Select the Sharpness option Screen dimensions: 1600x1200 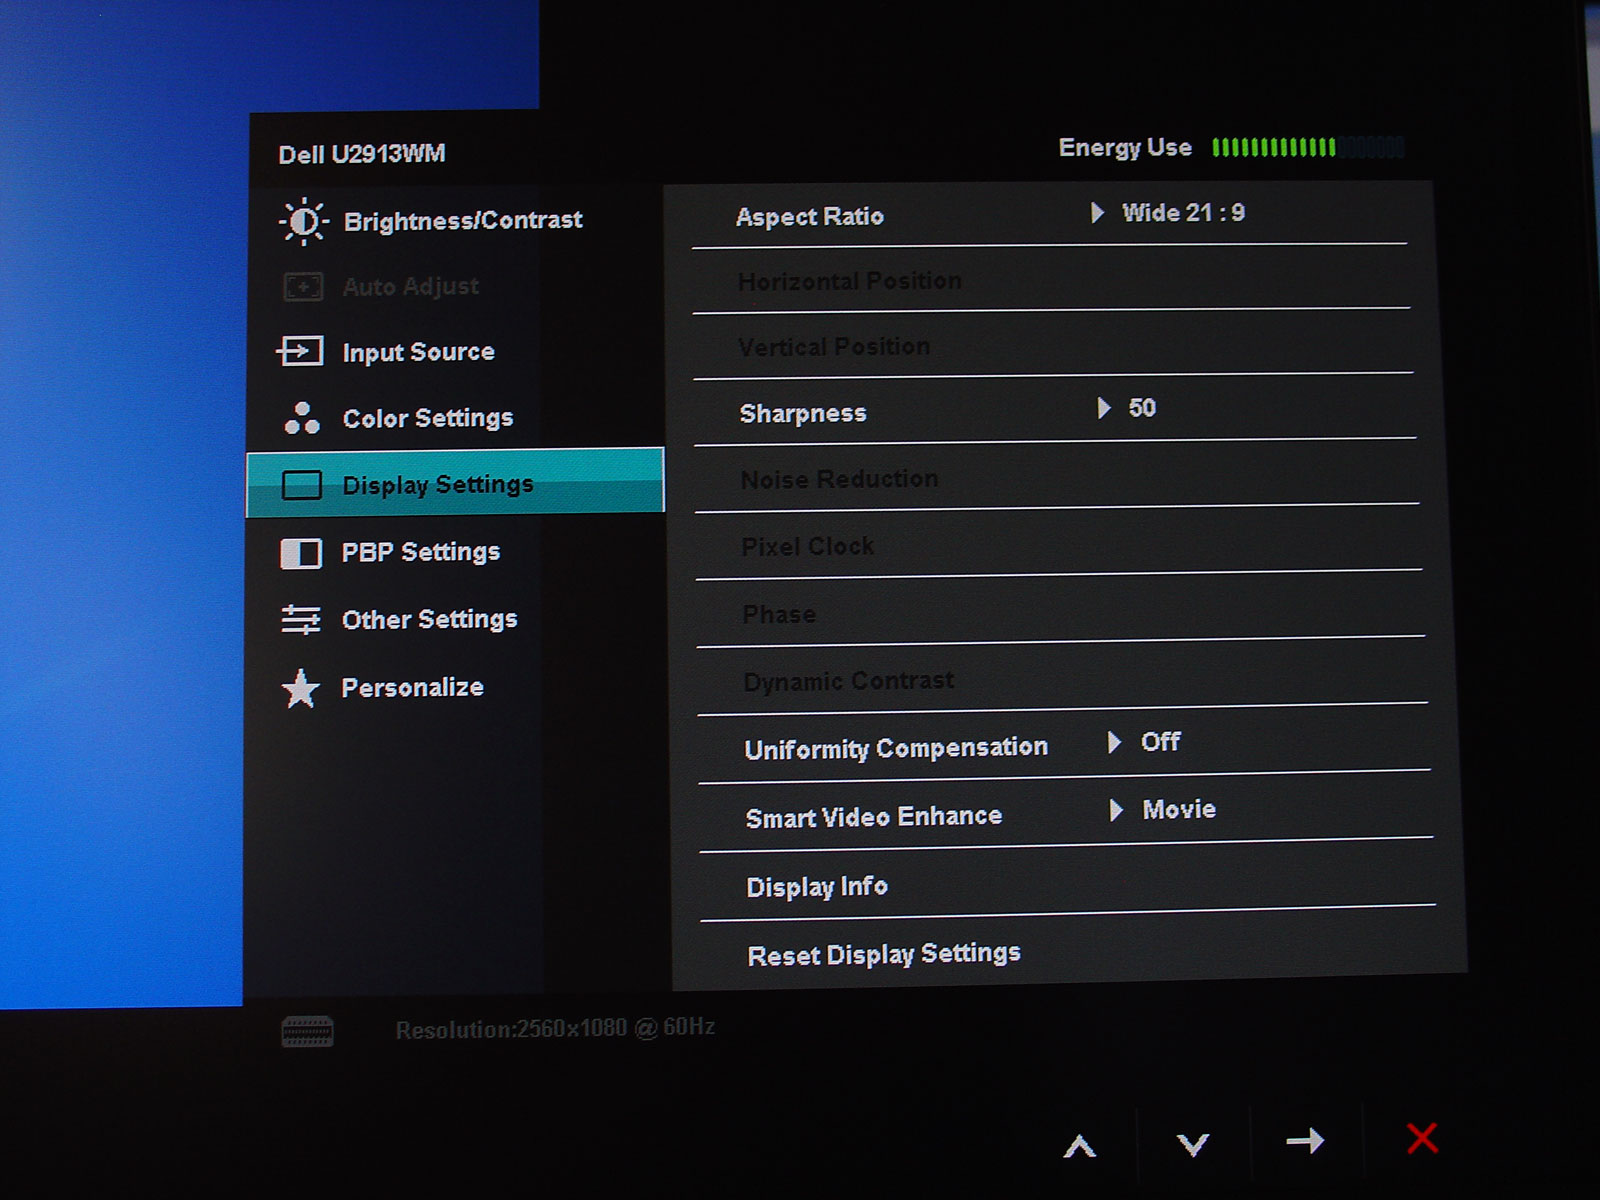803,414
